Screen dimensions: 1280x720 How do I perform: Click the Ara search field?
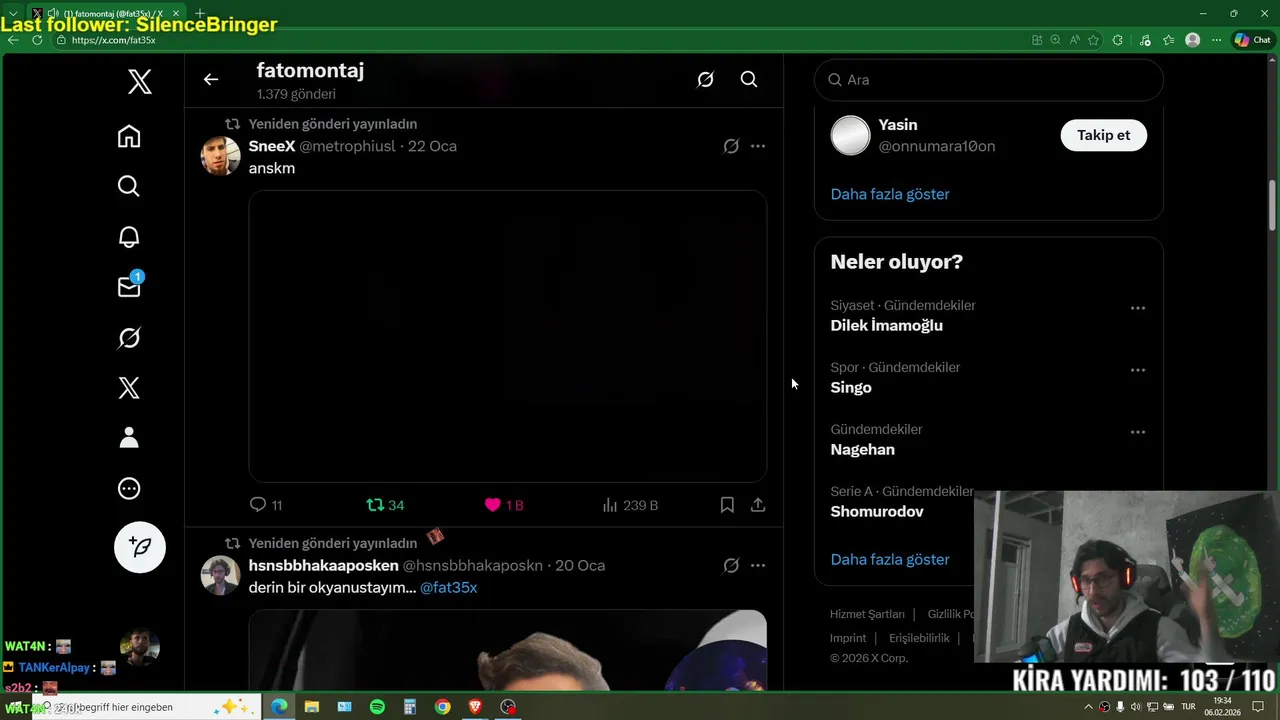coord(989,80)
